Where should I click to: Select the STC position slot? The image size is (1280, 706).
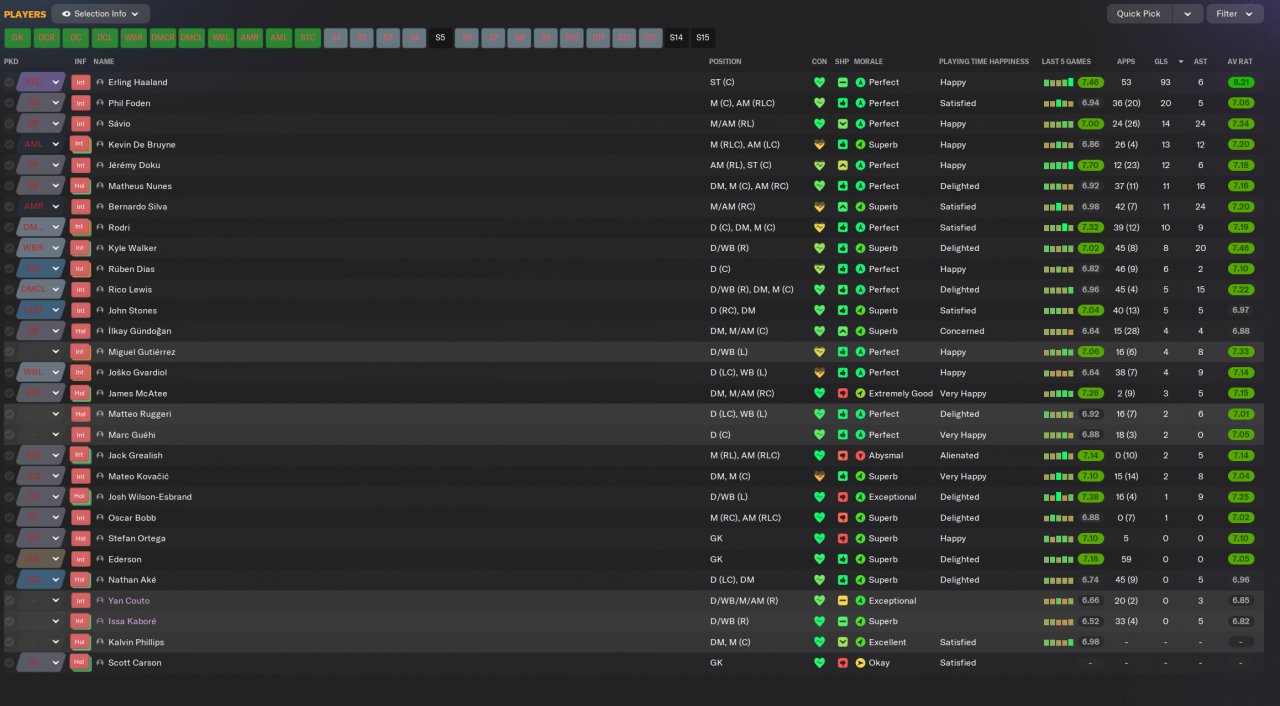(x=307, y=38)
